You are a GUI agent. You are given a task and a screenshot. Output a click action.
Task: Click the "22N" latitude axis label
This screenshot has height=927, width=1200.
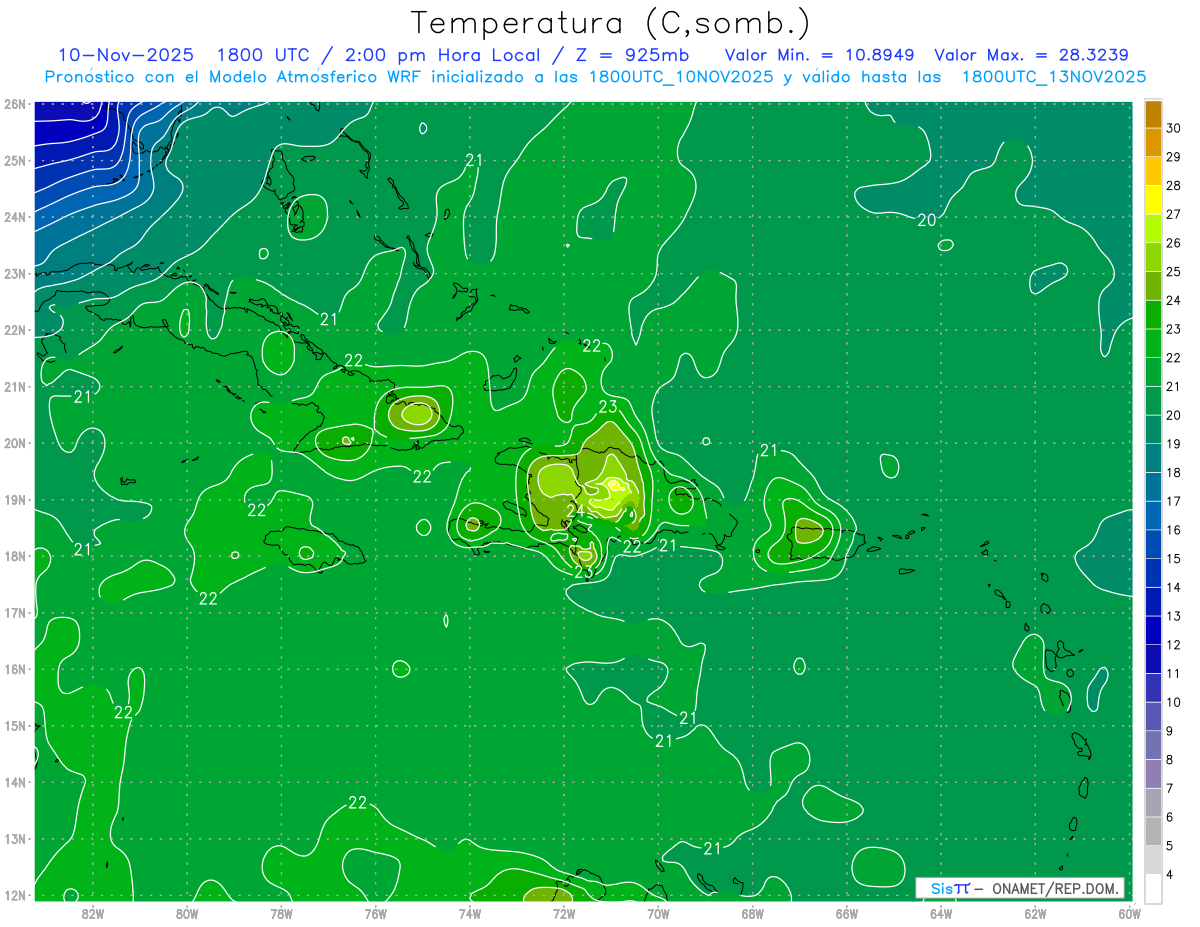14,330
